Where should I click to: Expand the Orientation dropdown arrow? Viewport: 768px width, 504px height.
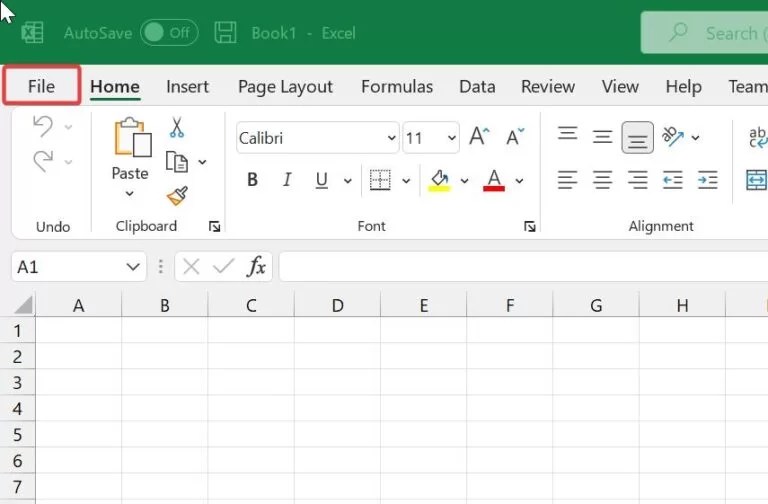[696, 138]
